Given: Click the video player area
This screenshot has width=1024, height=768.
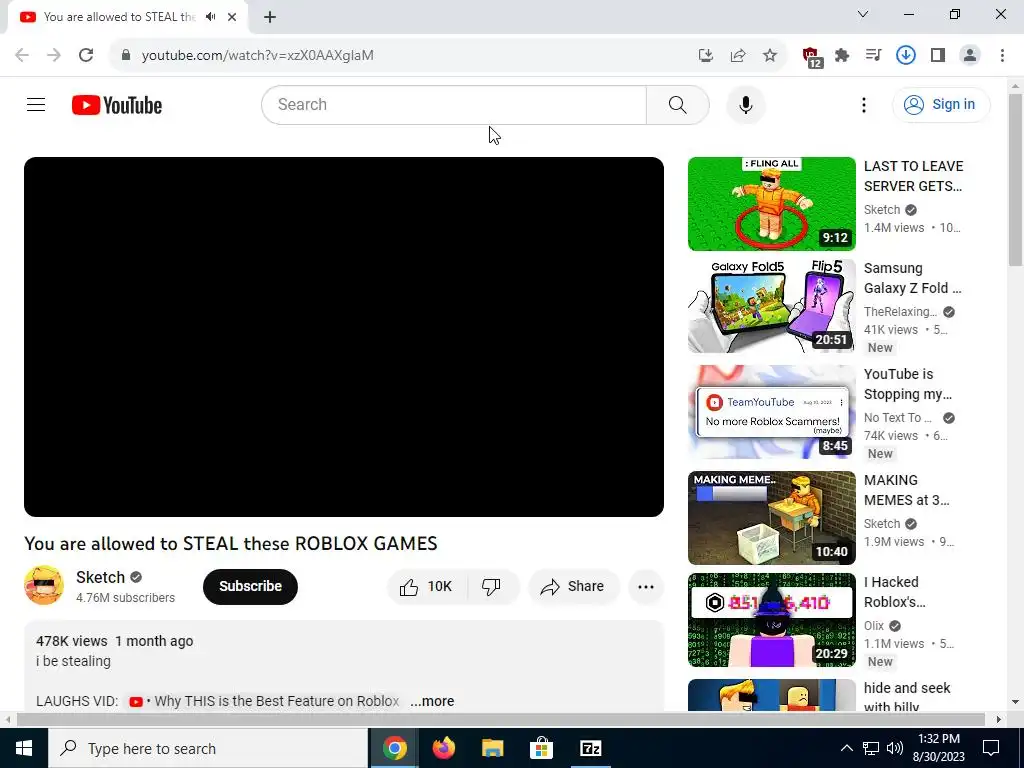Looking at the screenshot, I should pos(344,336).
